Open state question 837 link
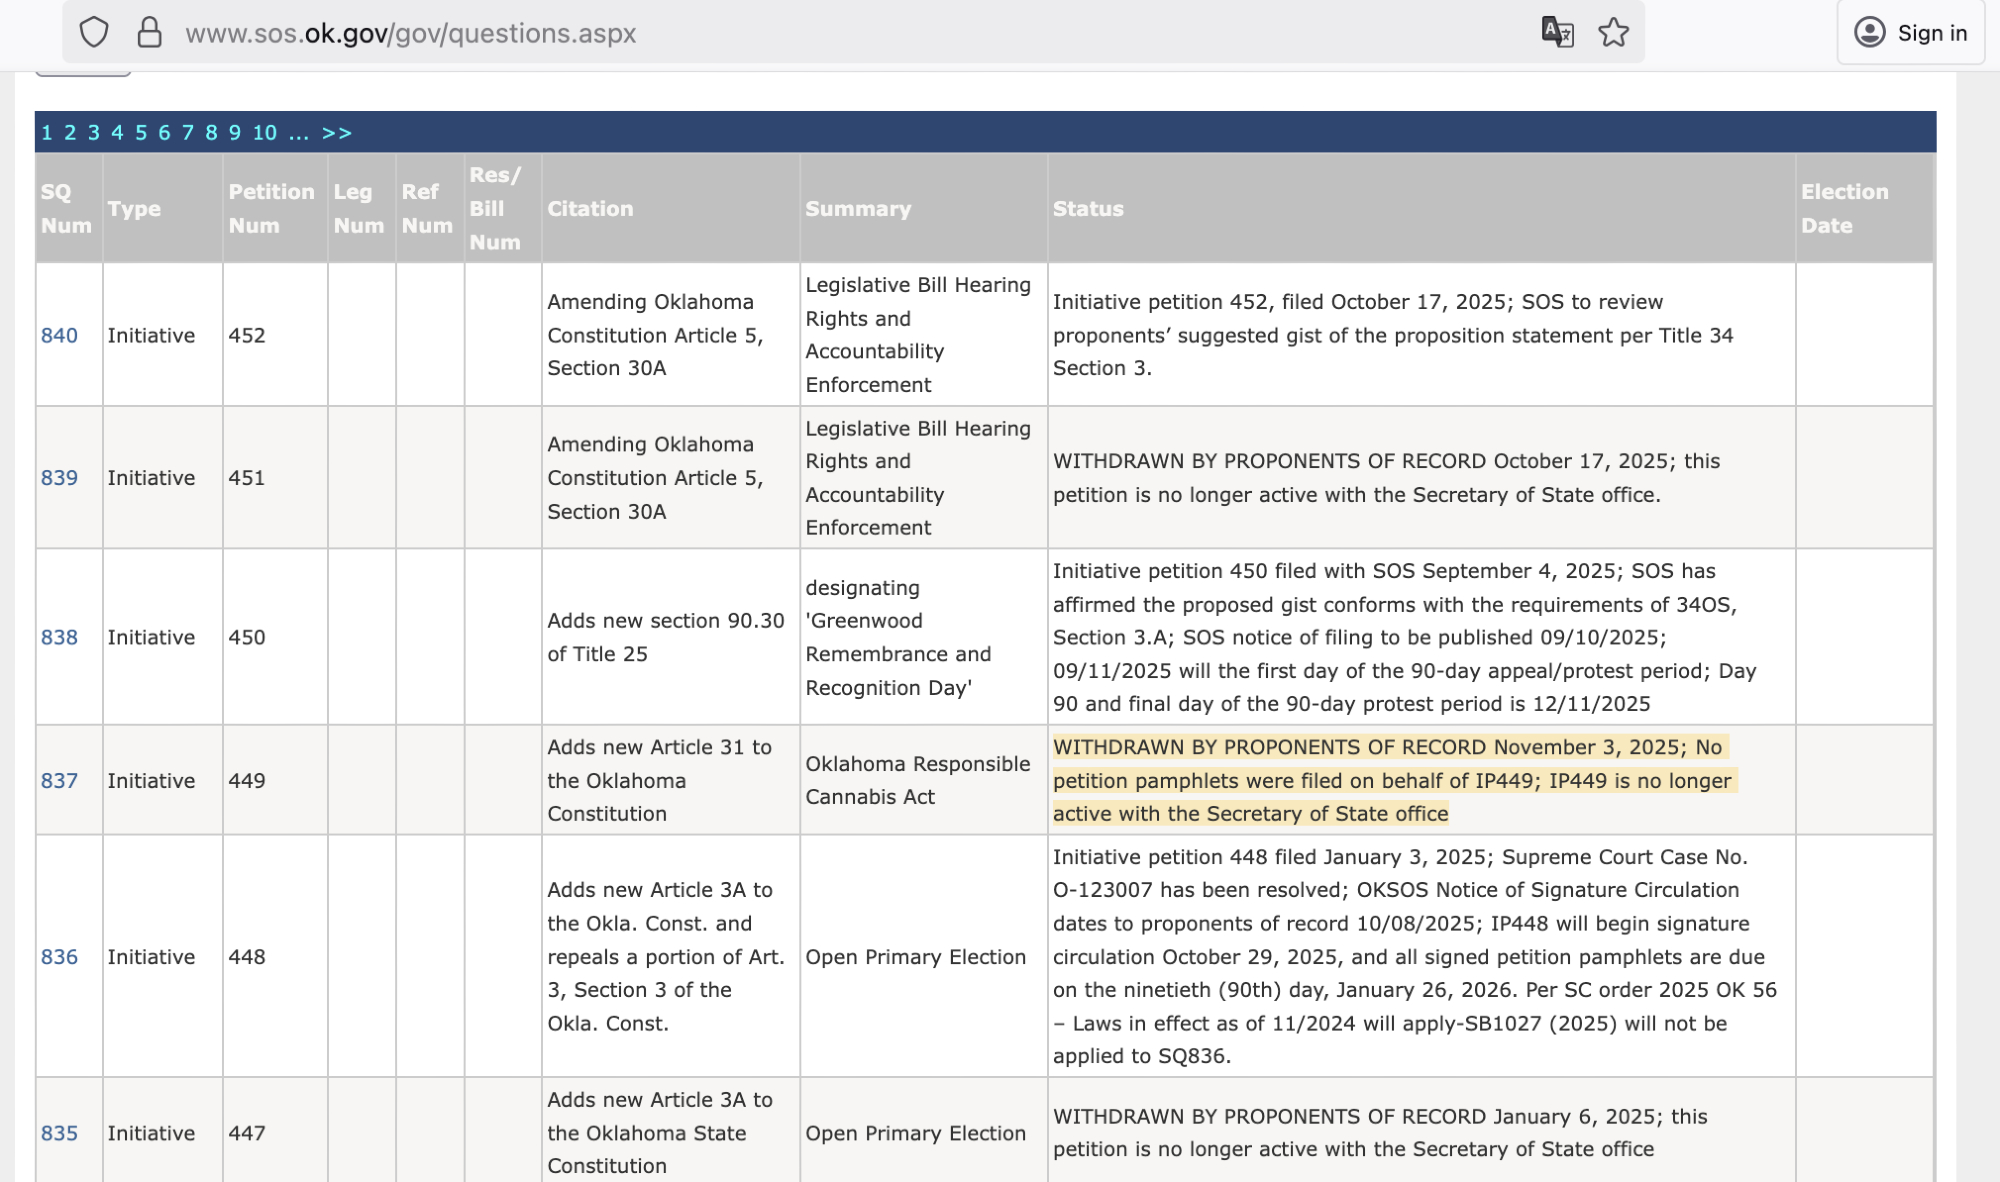The image size is (2000, 1182). [59, 780]
